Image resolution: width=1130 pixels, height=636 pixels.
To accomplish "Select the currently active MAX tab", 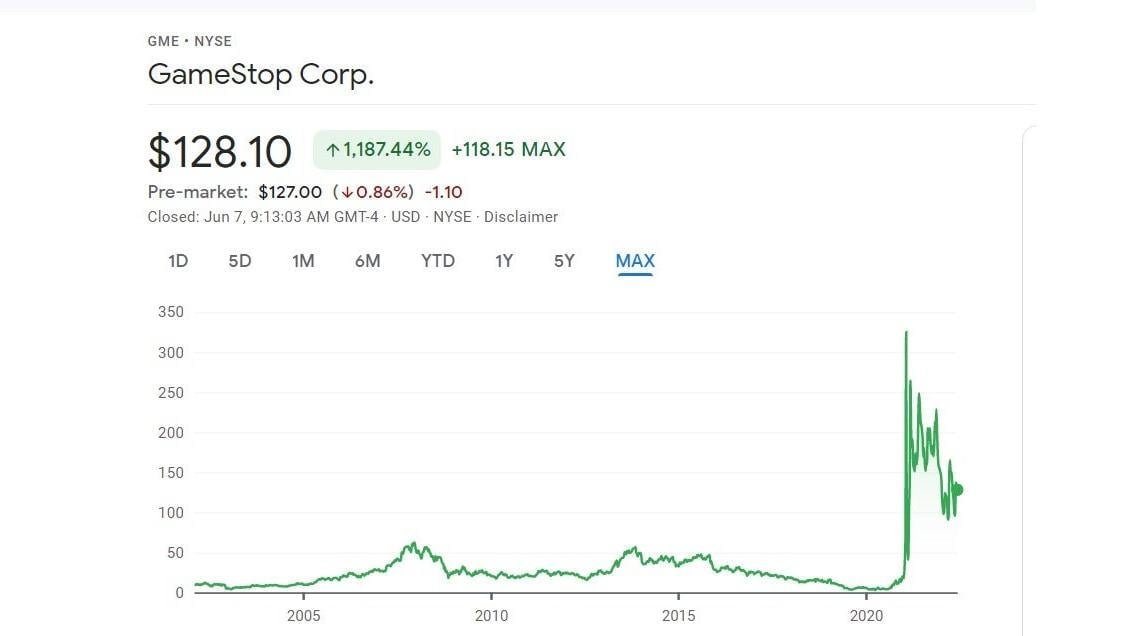I will click(x=635, y=260).
